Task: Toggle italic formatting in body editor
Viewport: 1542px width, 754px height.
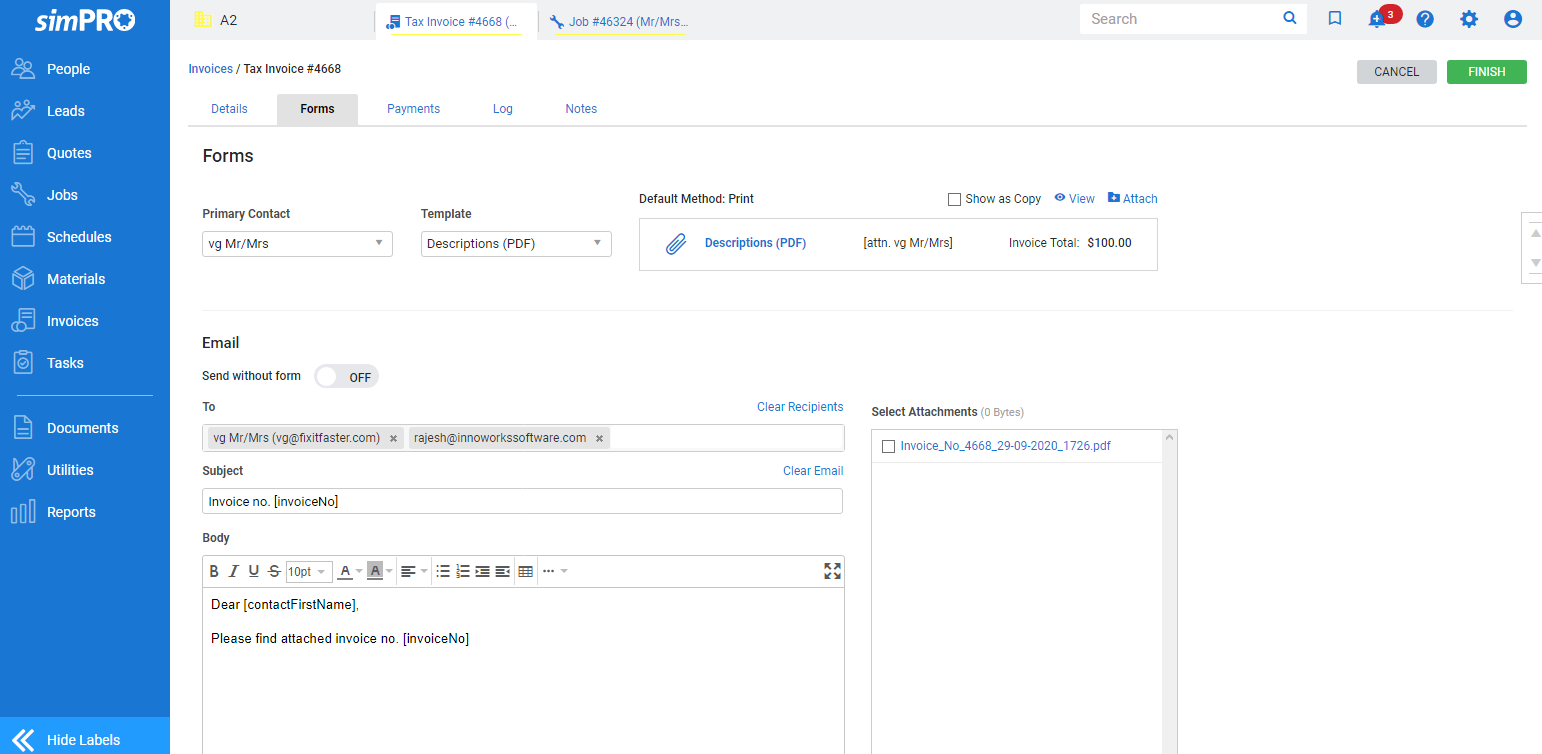Action: [x=234, y=571]
